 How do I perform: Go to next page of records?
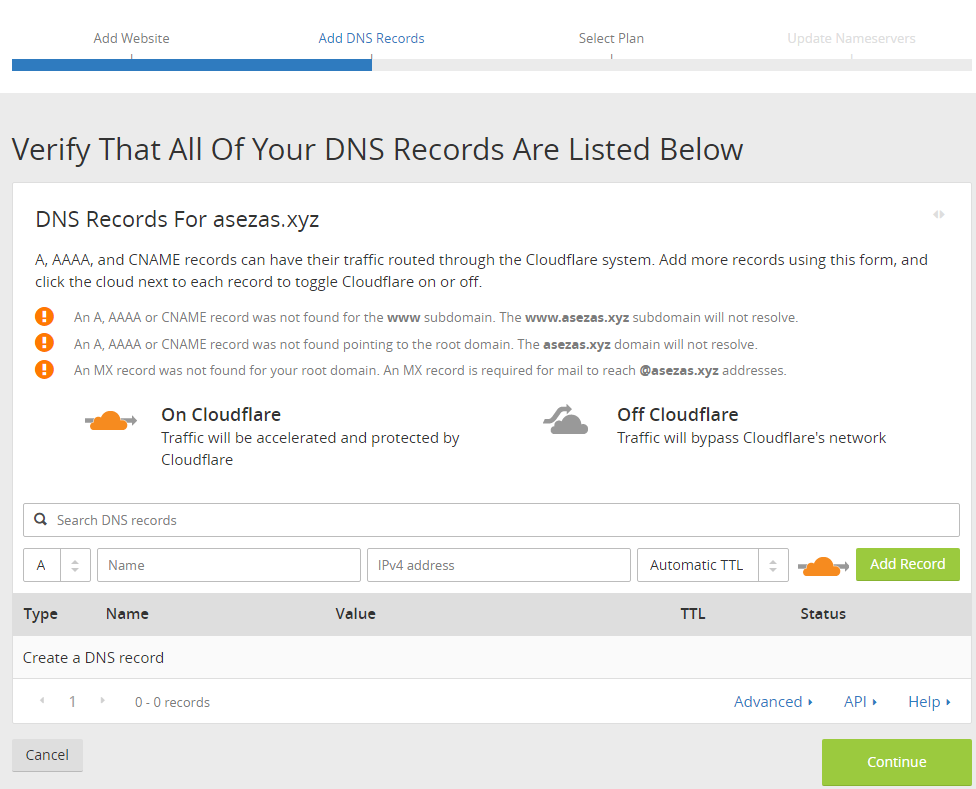(101, 701)
